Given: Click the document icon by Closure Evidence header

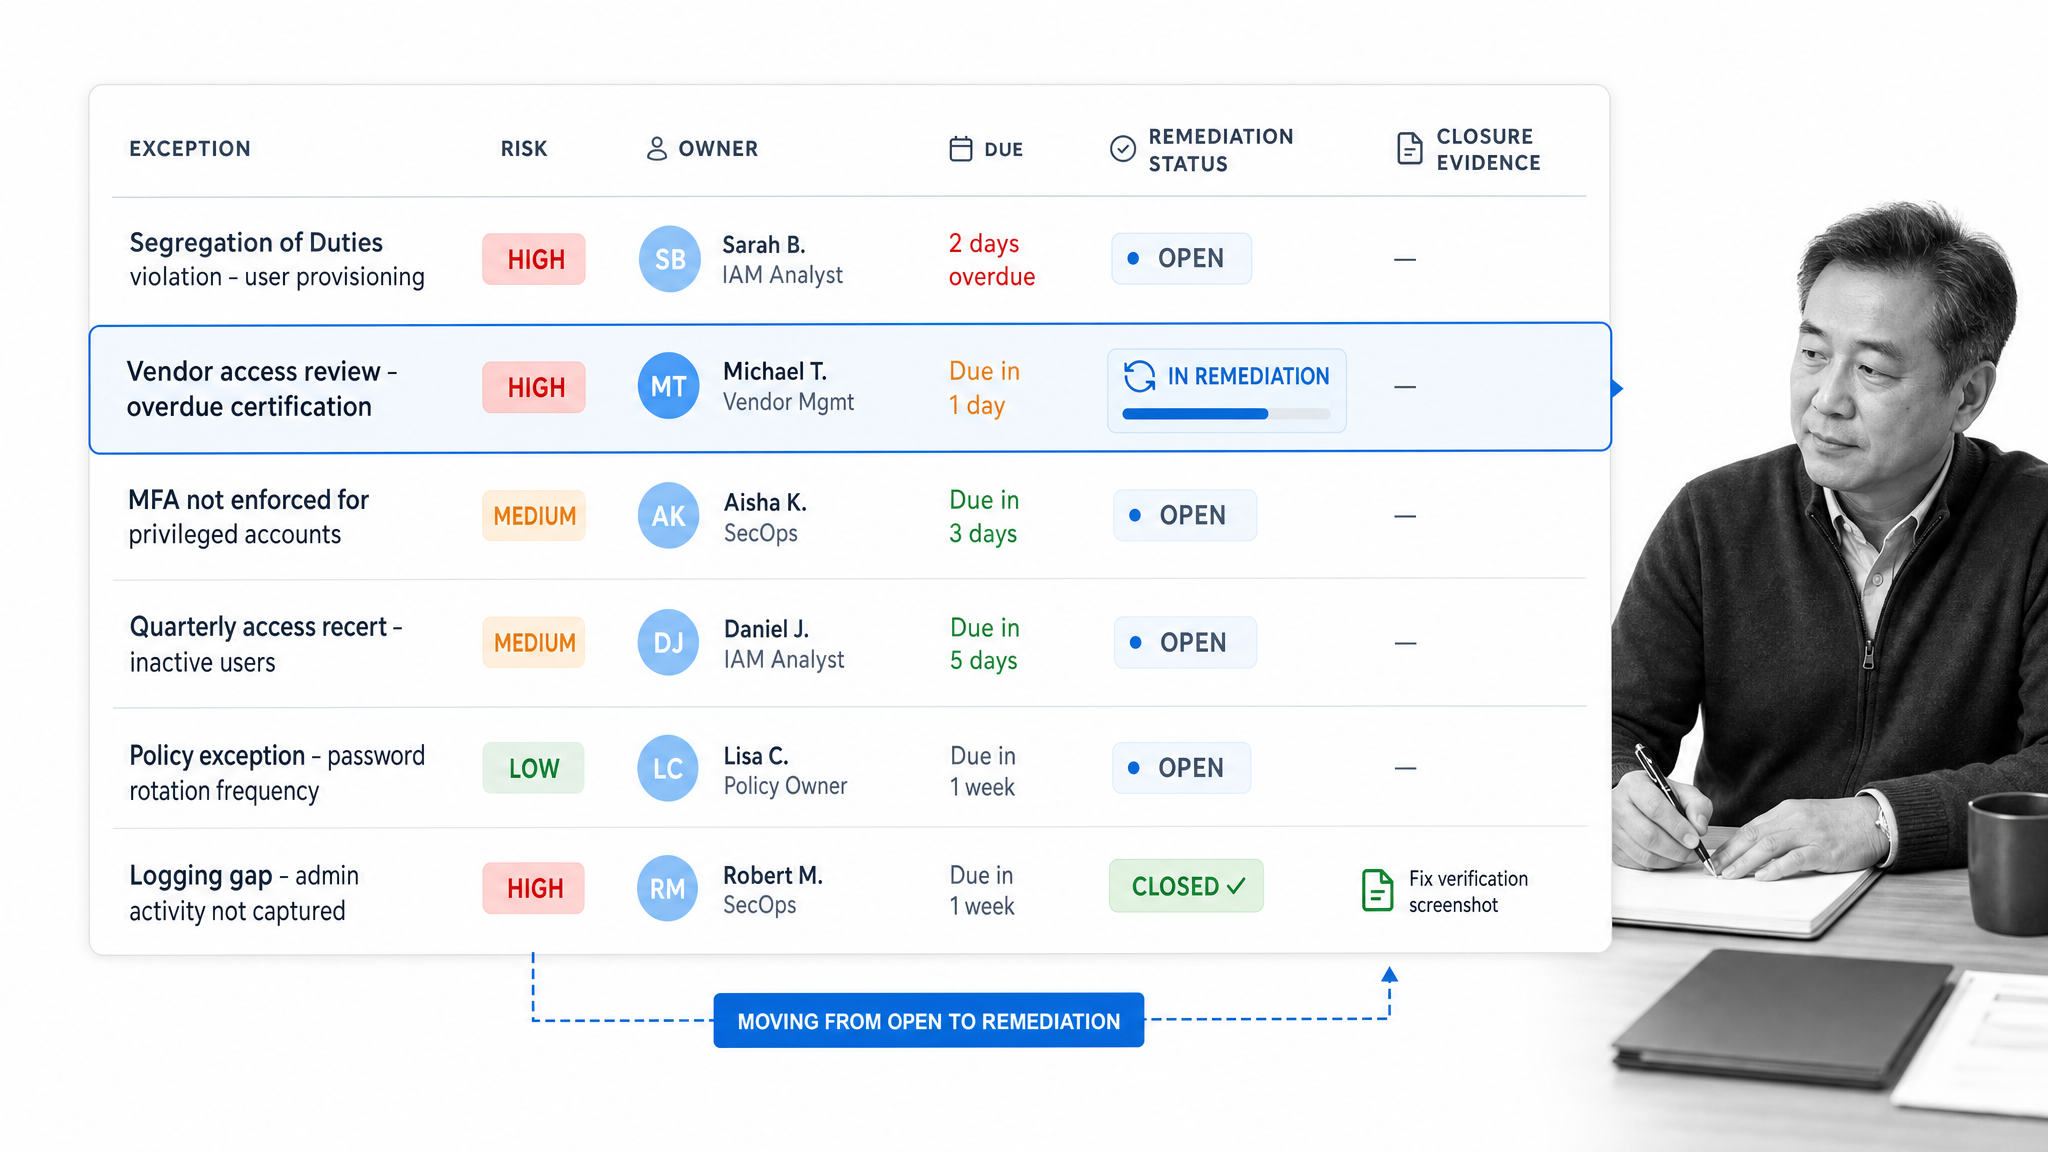Looking at the screenshot, I should point(1409,149).
